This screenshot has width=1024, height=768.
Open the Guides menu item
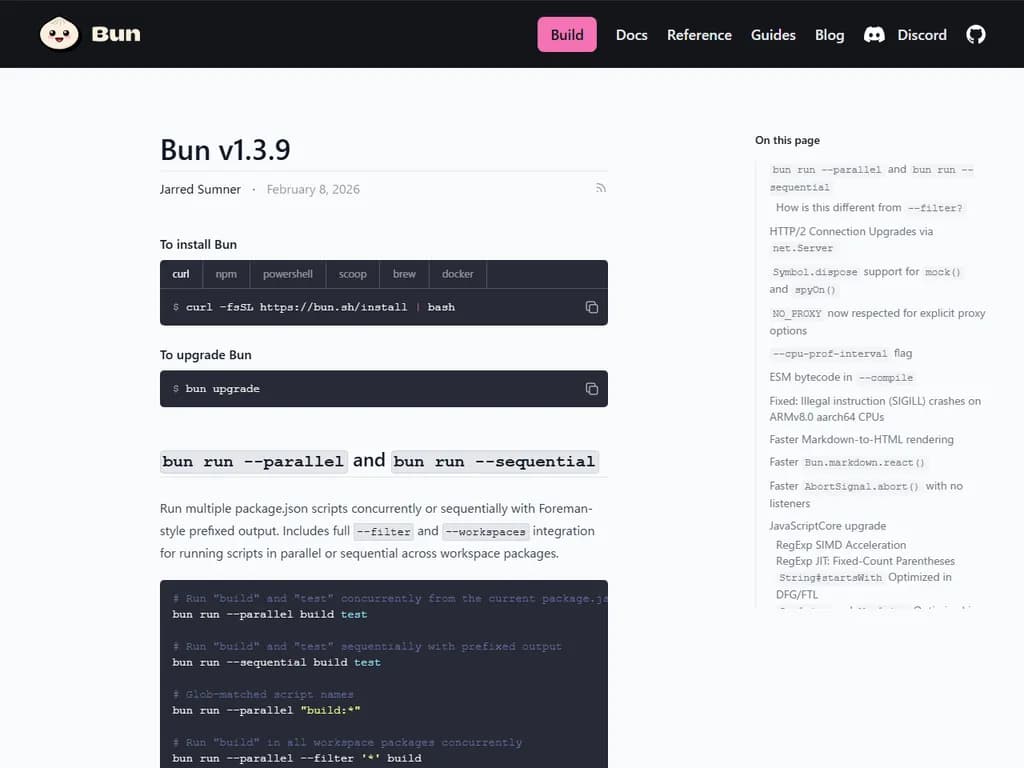(773, 34)
